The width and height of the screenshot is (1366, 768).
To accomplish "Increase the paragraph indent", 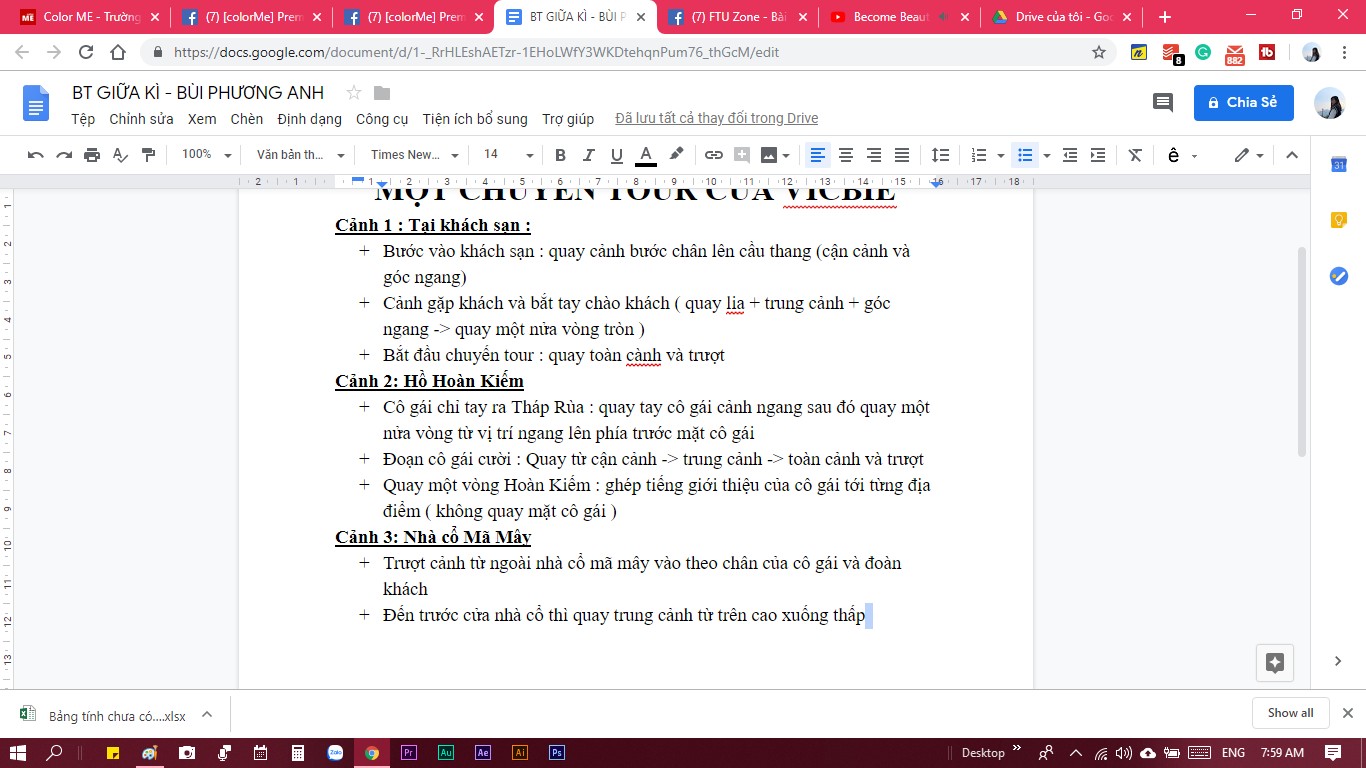I will [1098, 155].
